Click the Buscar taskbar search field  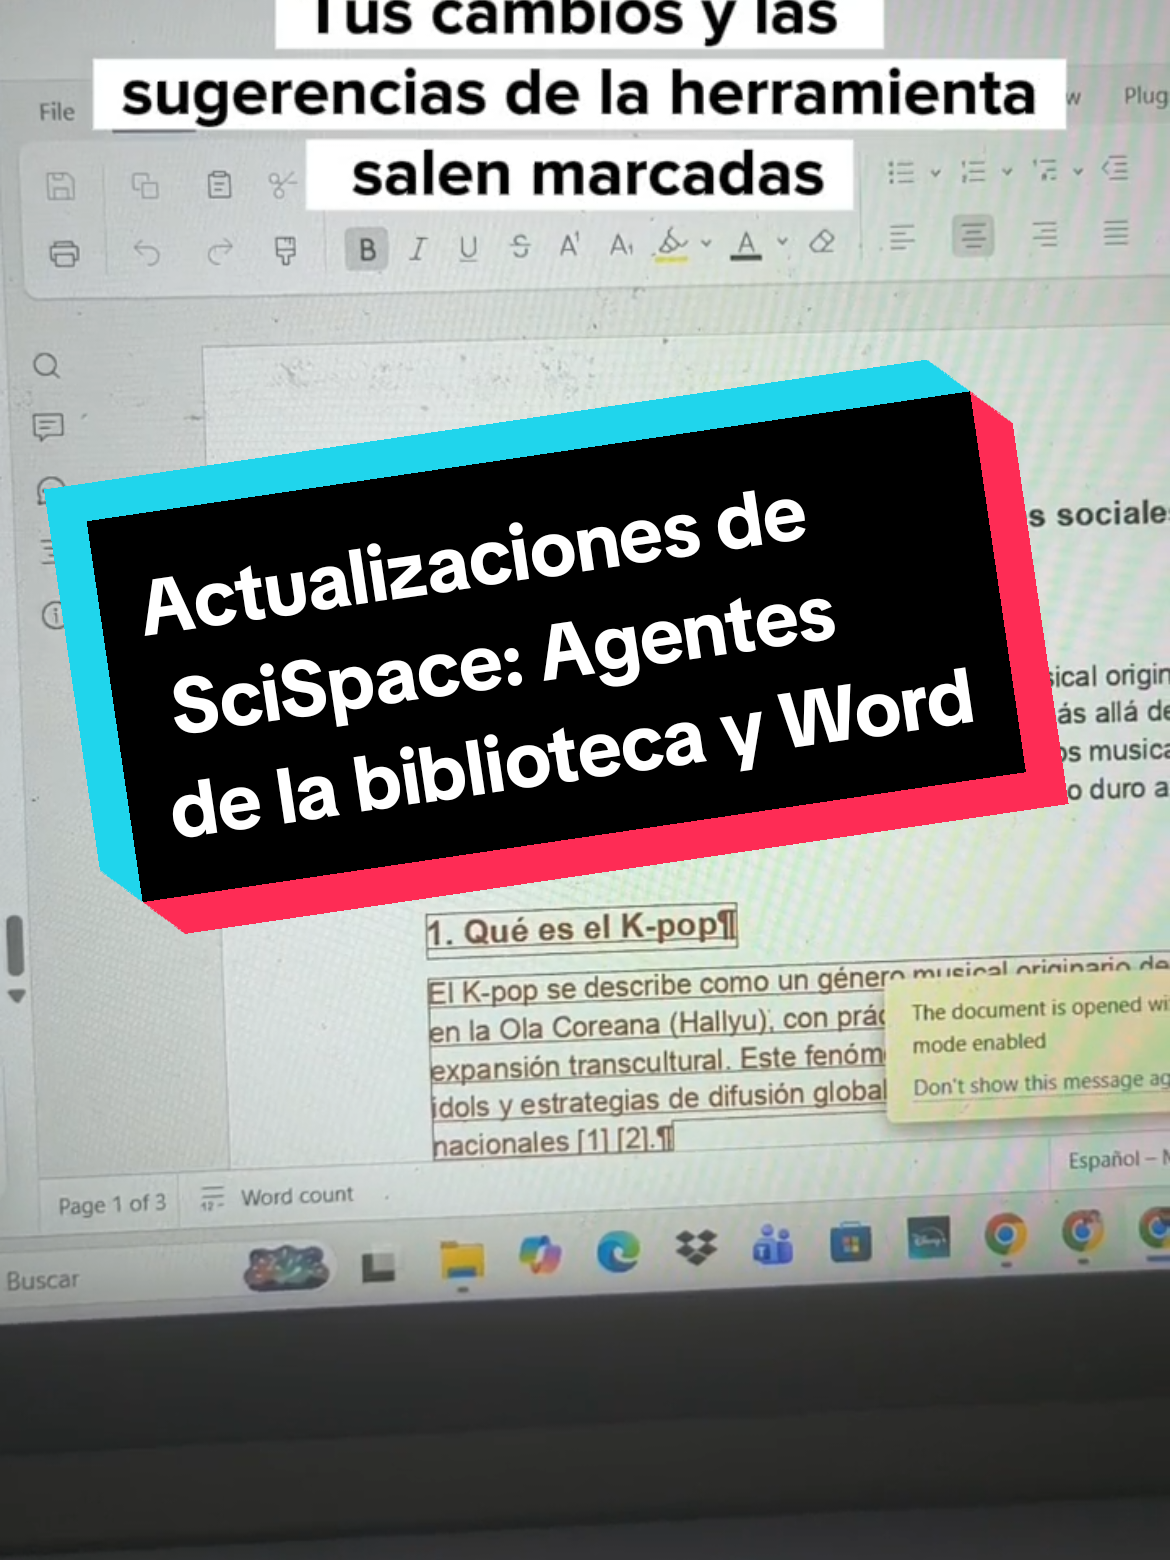click(x=42, y=1280)
